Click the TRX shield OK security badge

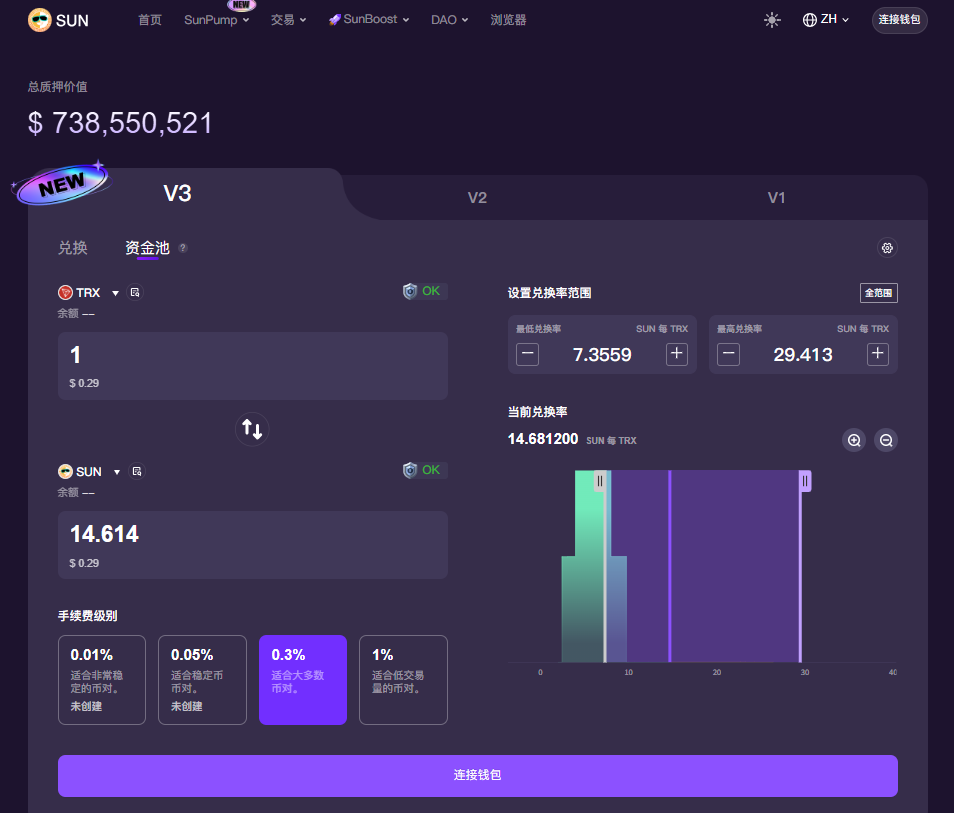tap(424, 291)
